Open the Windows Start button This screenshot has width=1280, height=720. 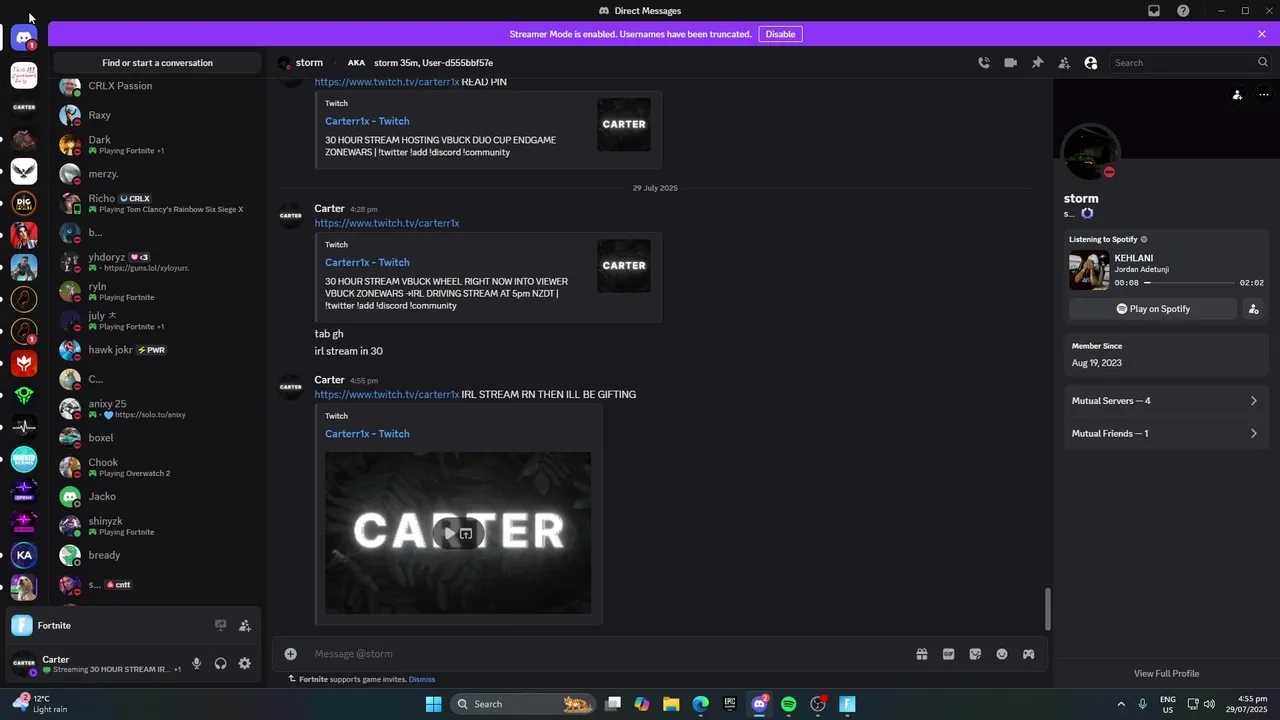[x=433, y=704]
